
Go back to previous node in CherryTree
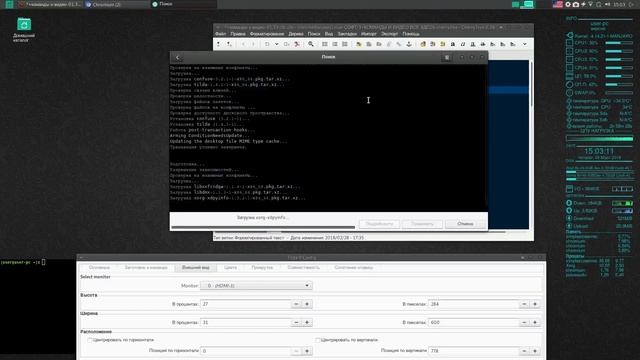(x=243, y=44)
